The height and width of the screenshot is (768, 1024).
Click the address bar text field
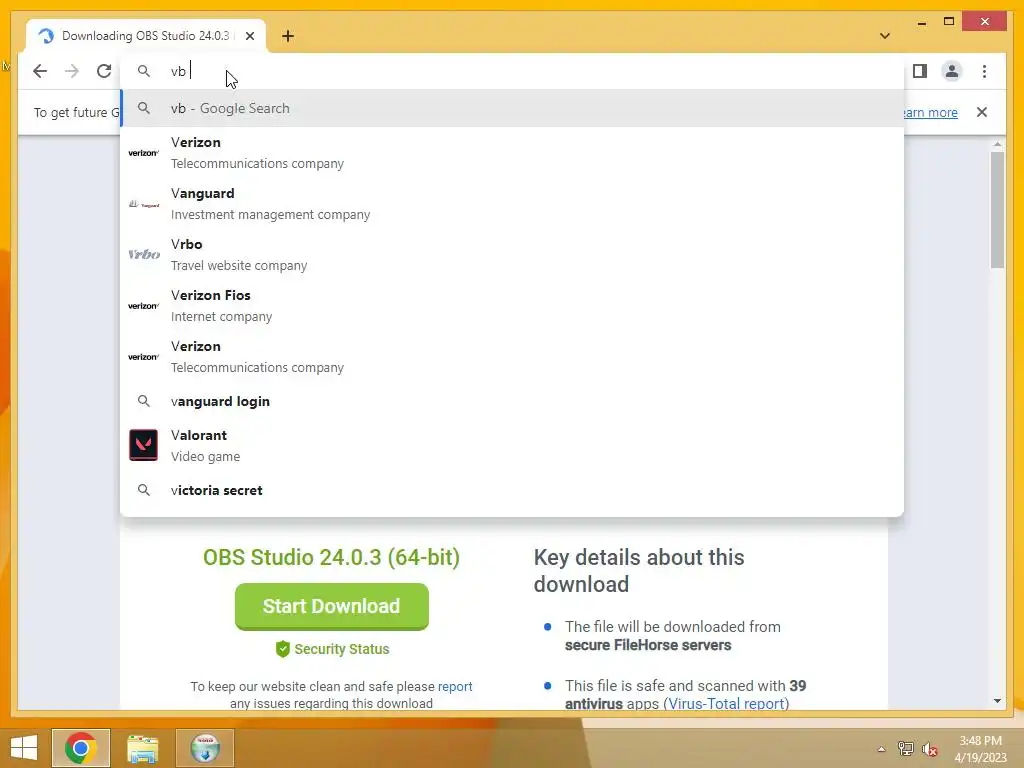tap(512, 71)
